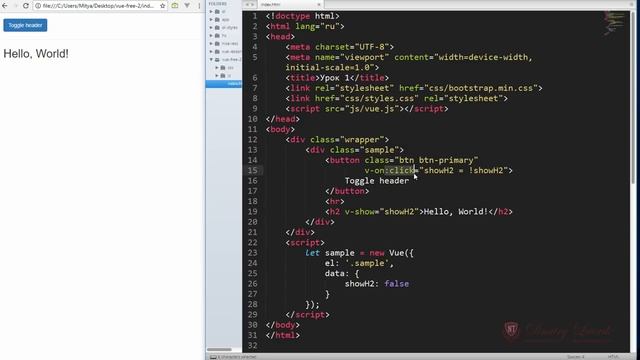The height and width of the screenshot is (360, 640).
Task: Click the doctype html declaration
Action: coord(303,16)
